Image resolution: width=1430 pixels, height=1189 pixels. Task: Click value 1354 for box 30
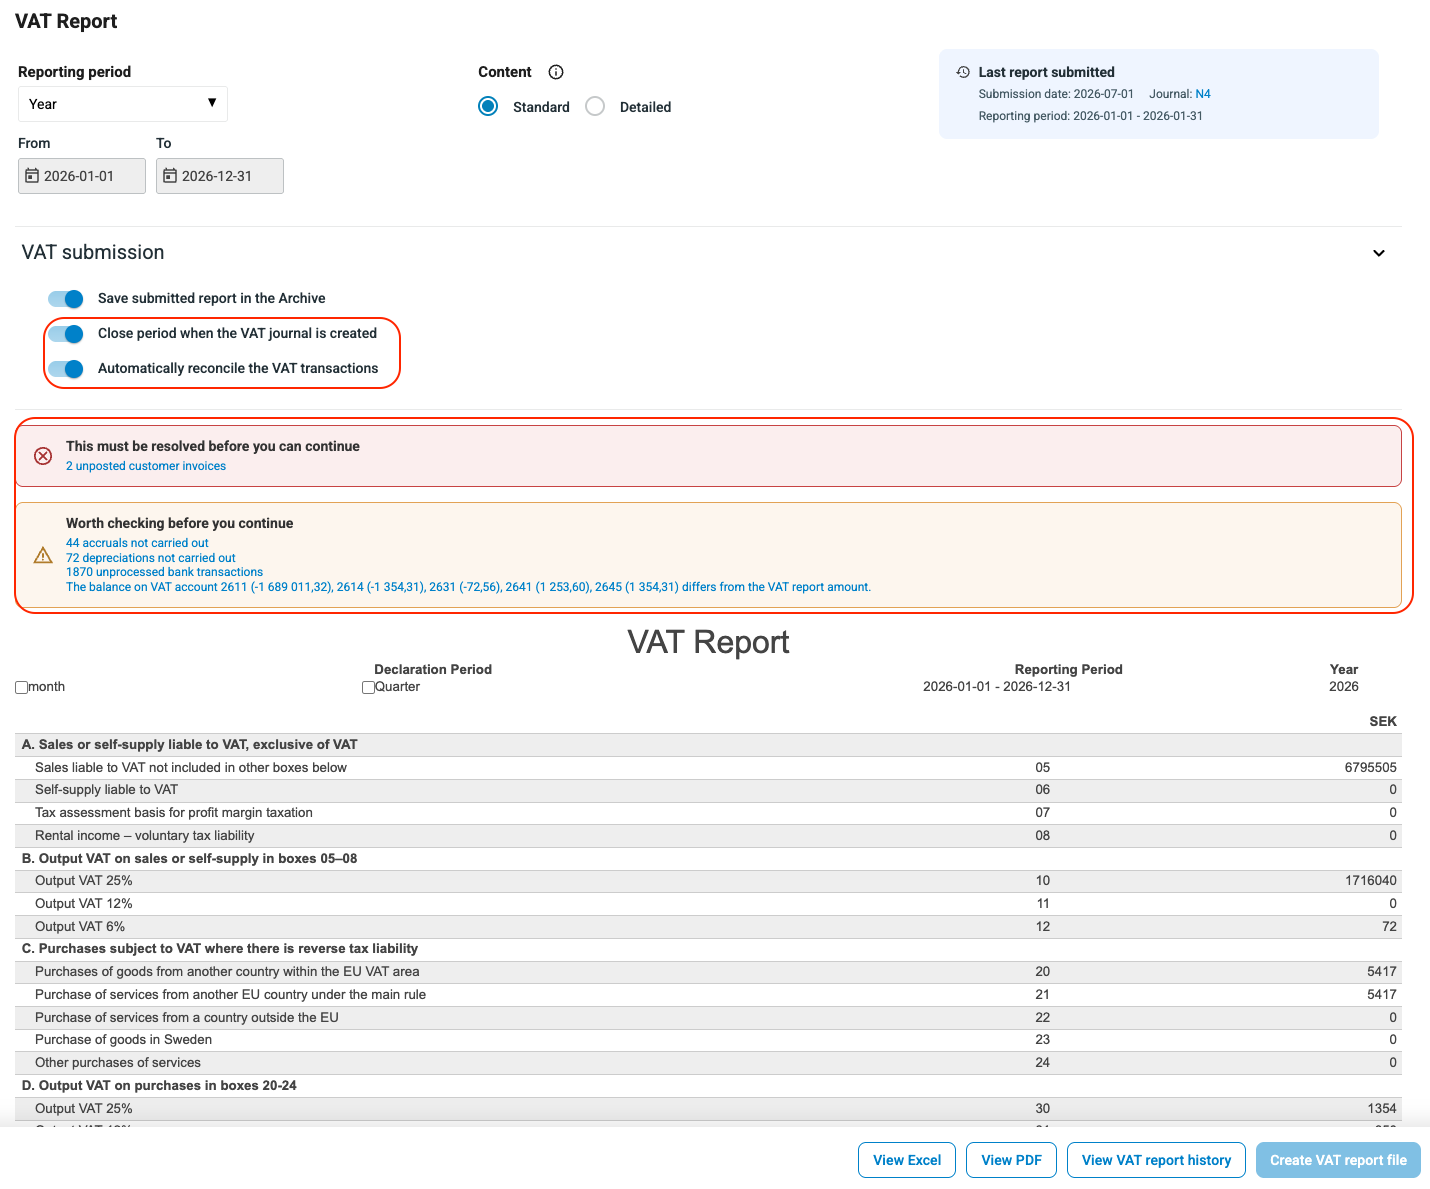pos(1382,1109)
